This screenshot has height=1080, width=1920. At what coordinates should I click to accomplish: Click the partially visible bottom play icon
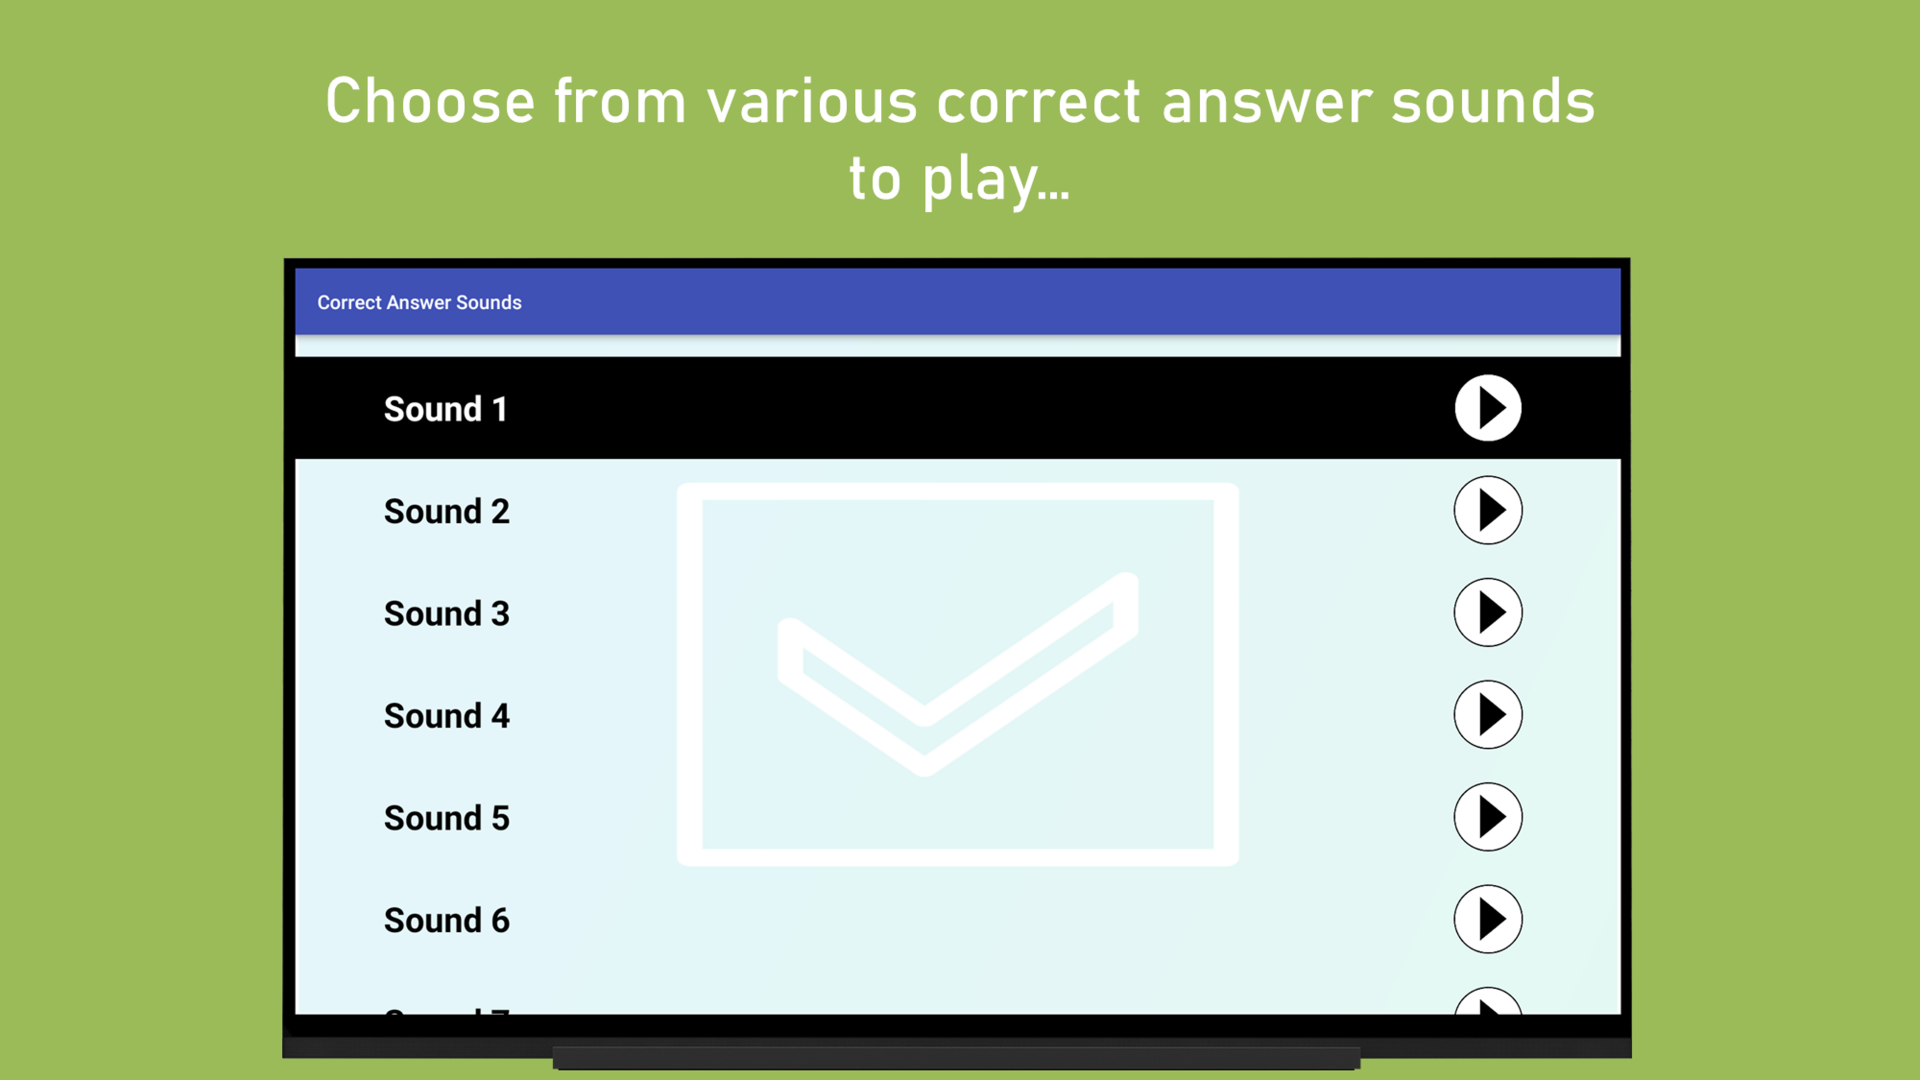(x=1487, y=1003)
